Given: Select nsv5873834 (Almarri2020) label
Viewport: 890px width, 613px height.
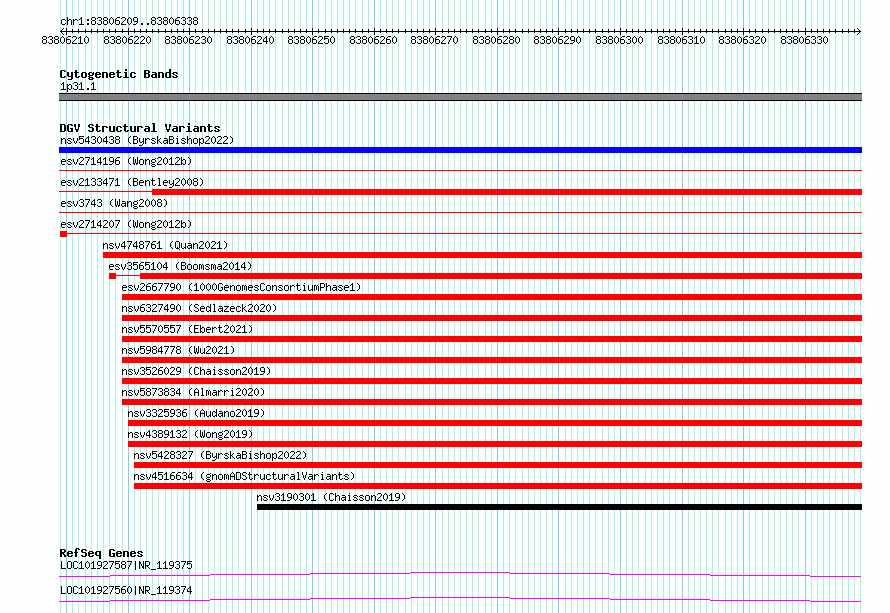Looking at the screenshot, I should [x=193, y=392].
